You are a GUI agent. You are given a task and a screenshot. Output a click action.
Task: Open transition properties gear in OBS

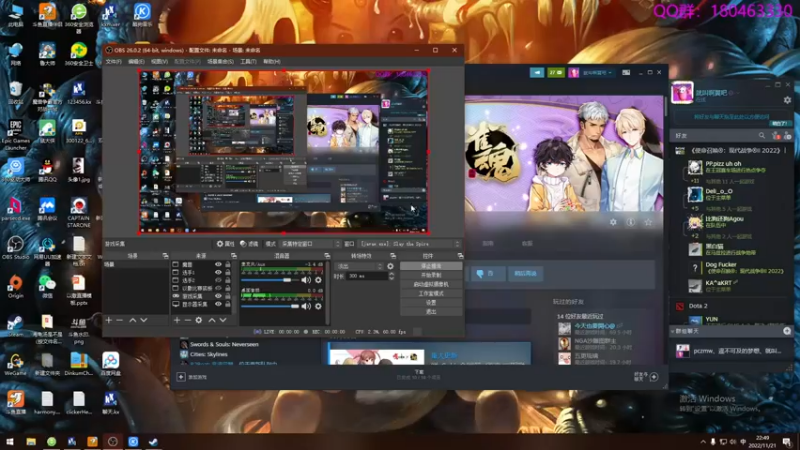pos(390,266)
